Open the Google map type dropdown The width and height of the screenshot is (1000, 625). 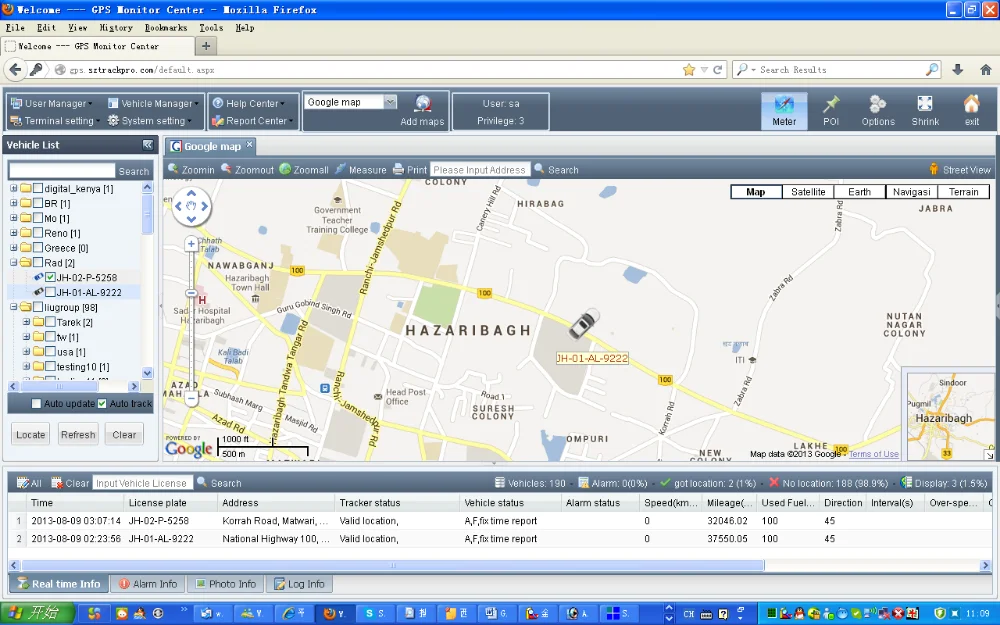coord(390,102)
